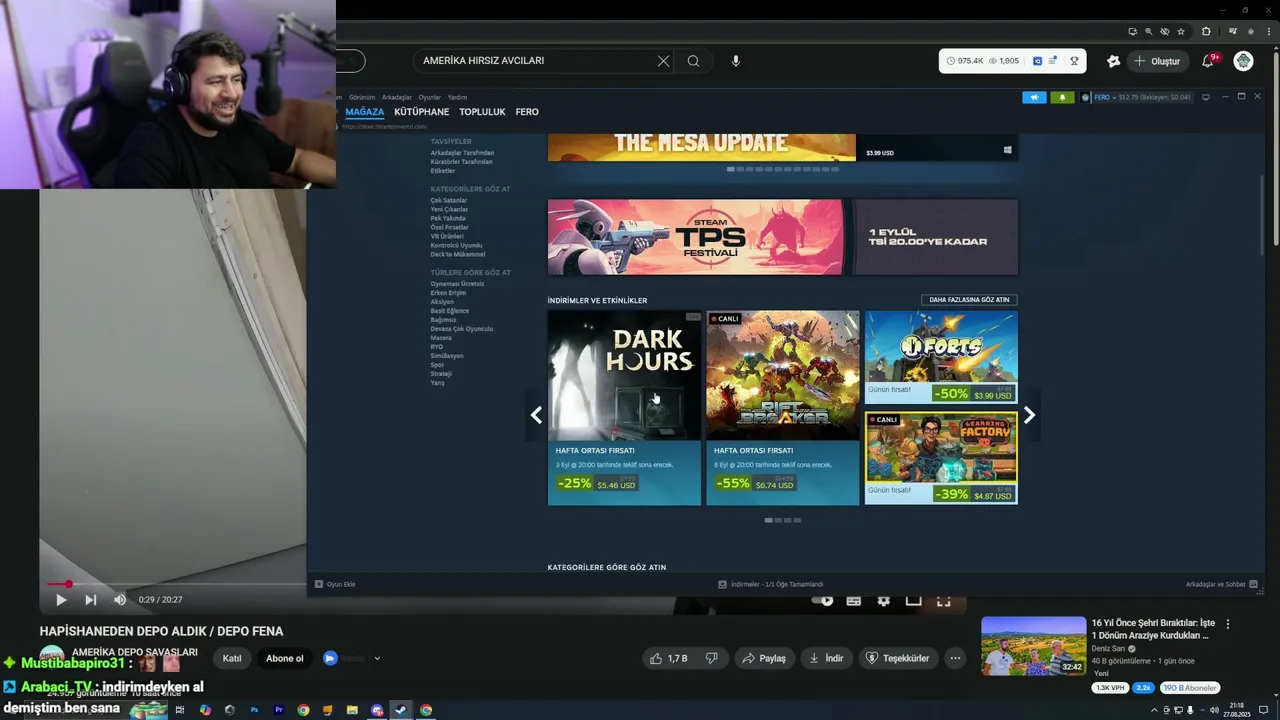The width and height of the screenshot is (1280, 720).
Task: Click the Teşekkürler thanks button
Action: (898, 658)
